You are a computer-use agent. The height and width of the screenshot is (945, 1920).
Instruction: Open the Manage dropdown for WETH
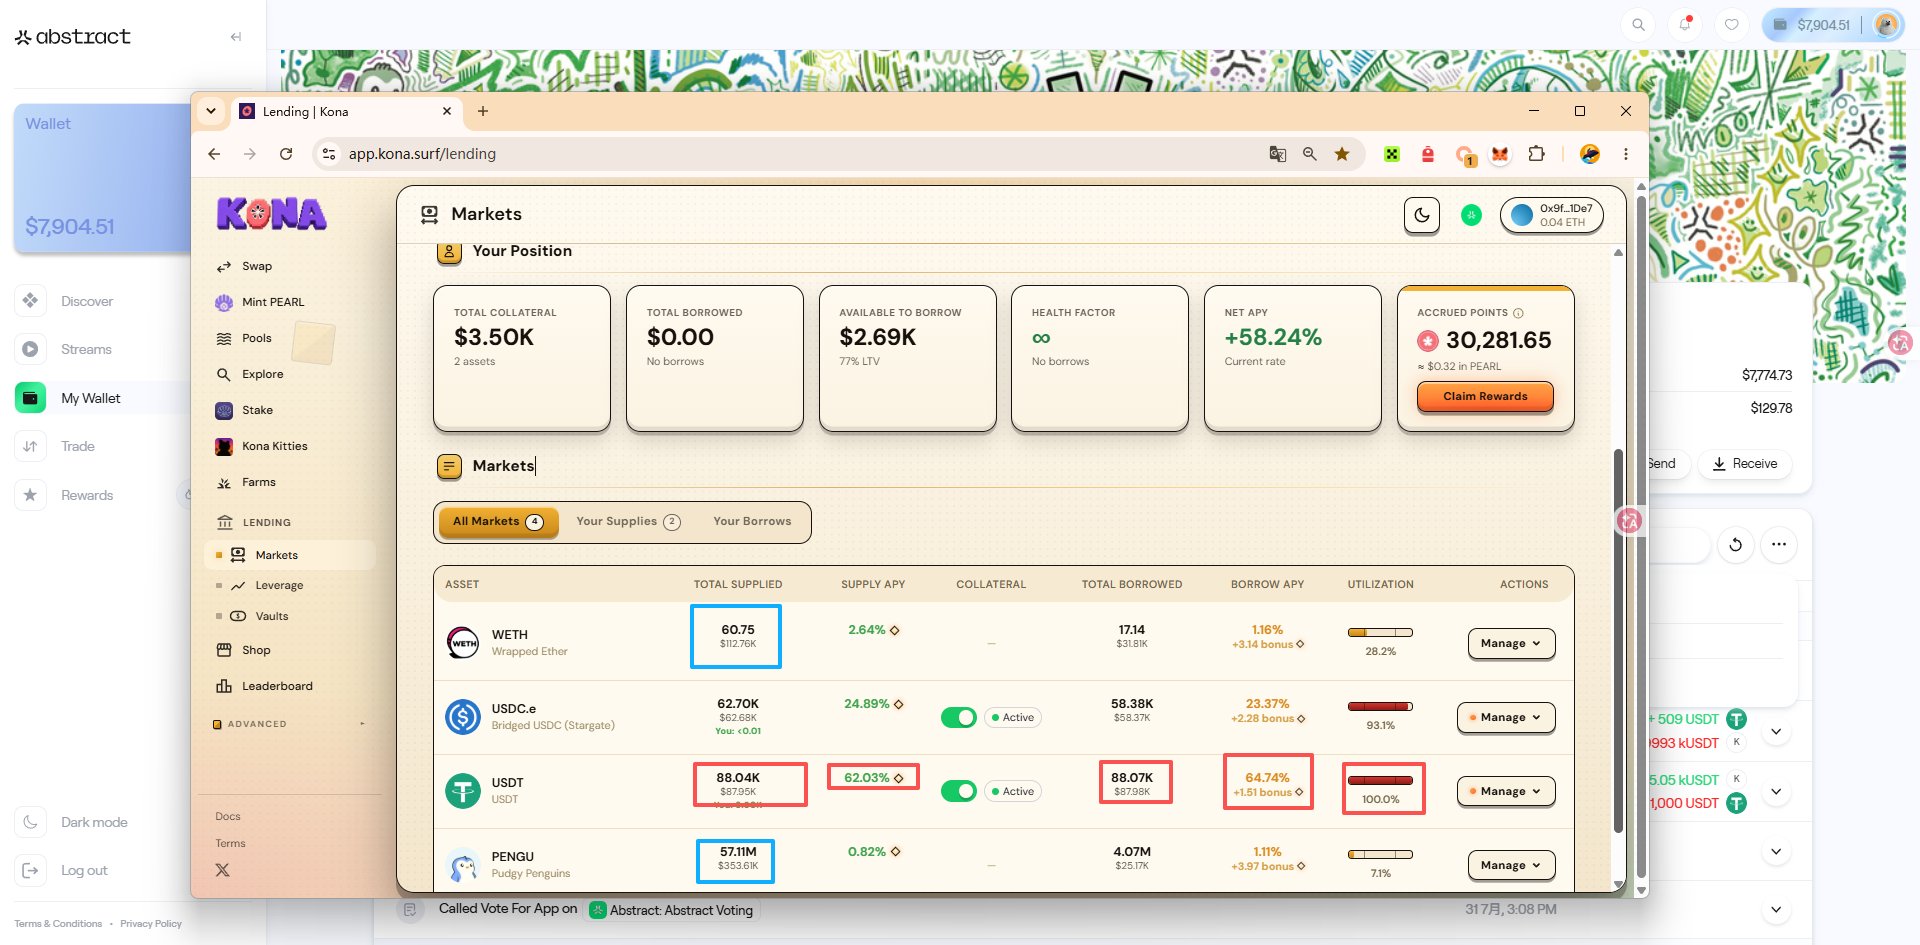click(1511, 644)
